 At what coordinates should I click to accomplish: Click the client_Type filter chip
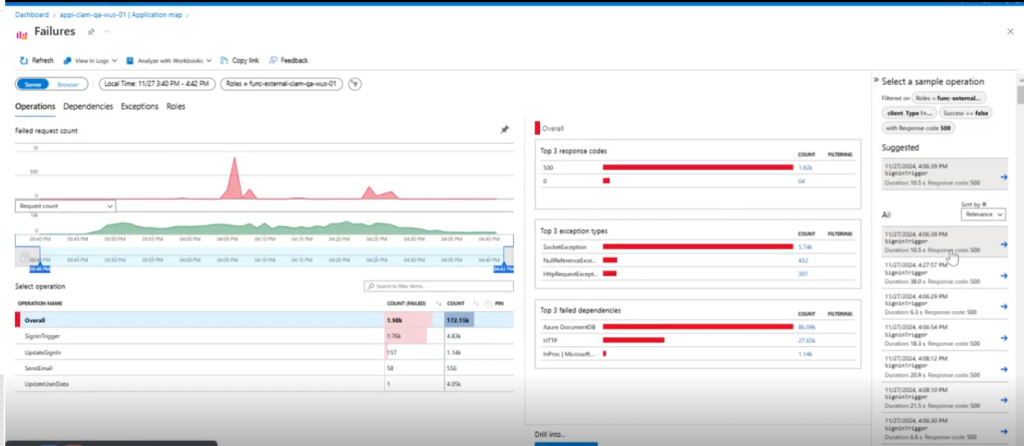pyautogui.click(x=910, y=113)
